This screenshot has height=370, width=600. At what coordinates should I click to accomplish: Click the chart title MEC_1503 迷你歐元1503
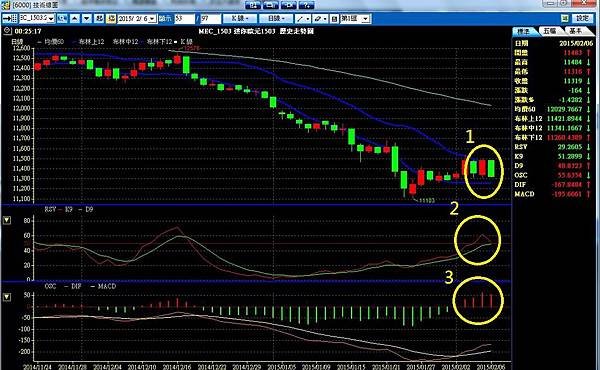237,31
